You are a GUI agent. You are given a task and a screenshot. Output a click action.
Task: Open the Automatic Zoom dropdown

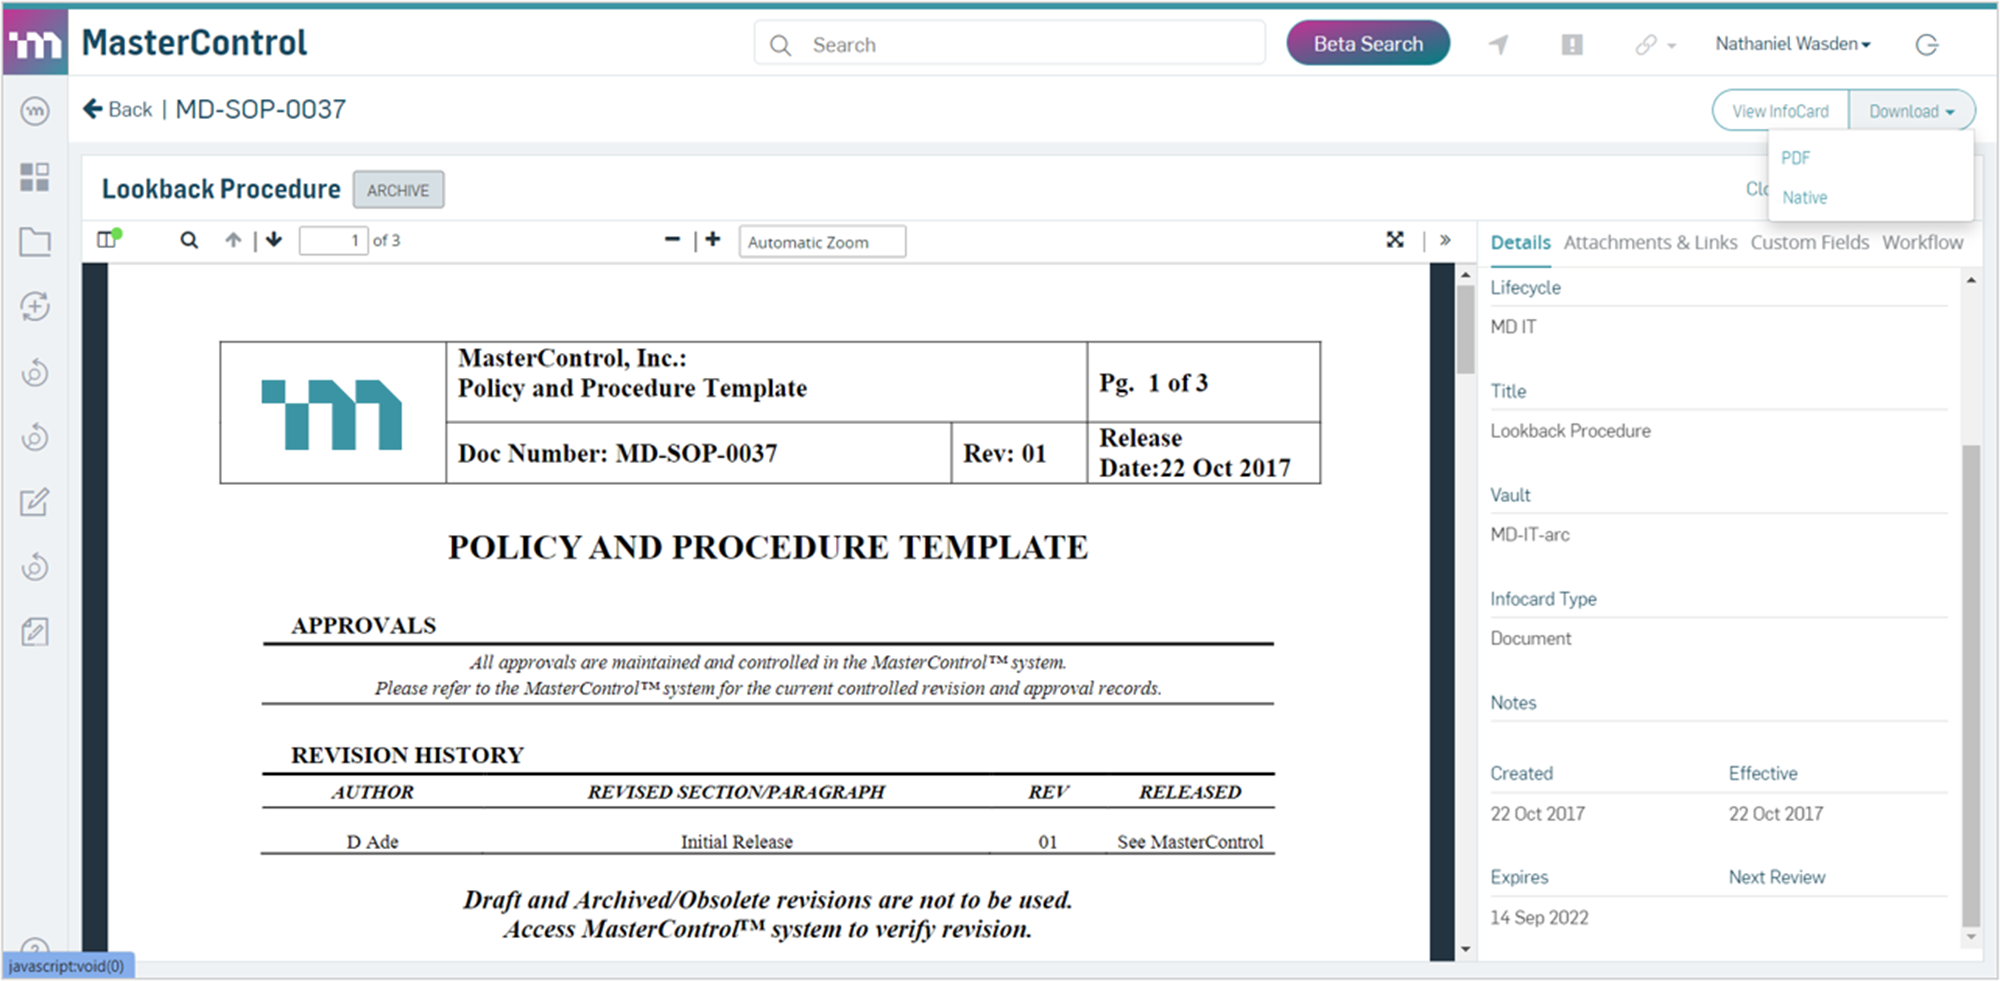click(822, 241)
